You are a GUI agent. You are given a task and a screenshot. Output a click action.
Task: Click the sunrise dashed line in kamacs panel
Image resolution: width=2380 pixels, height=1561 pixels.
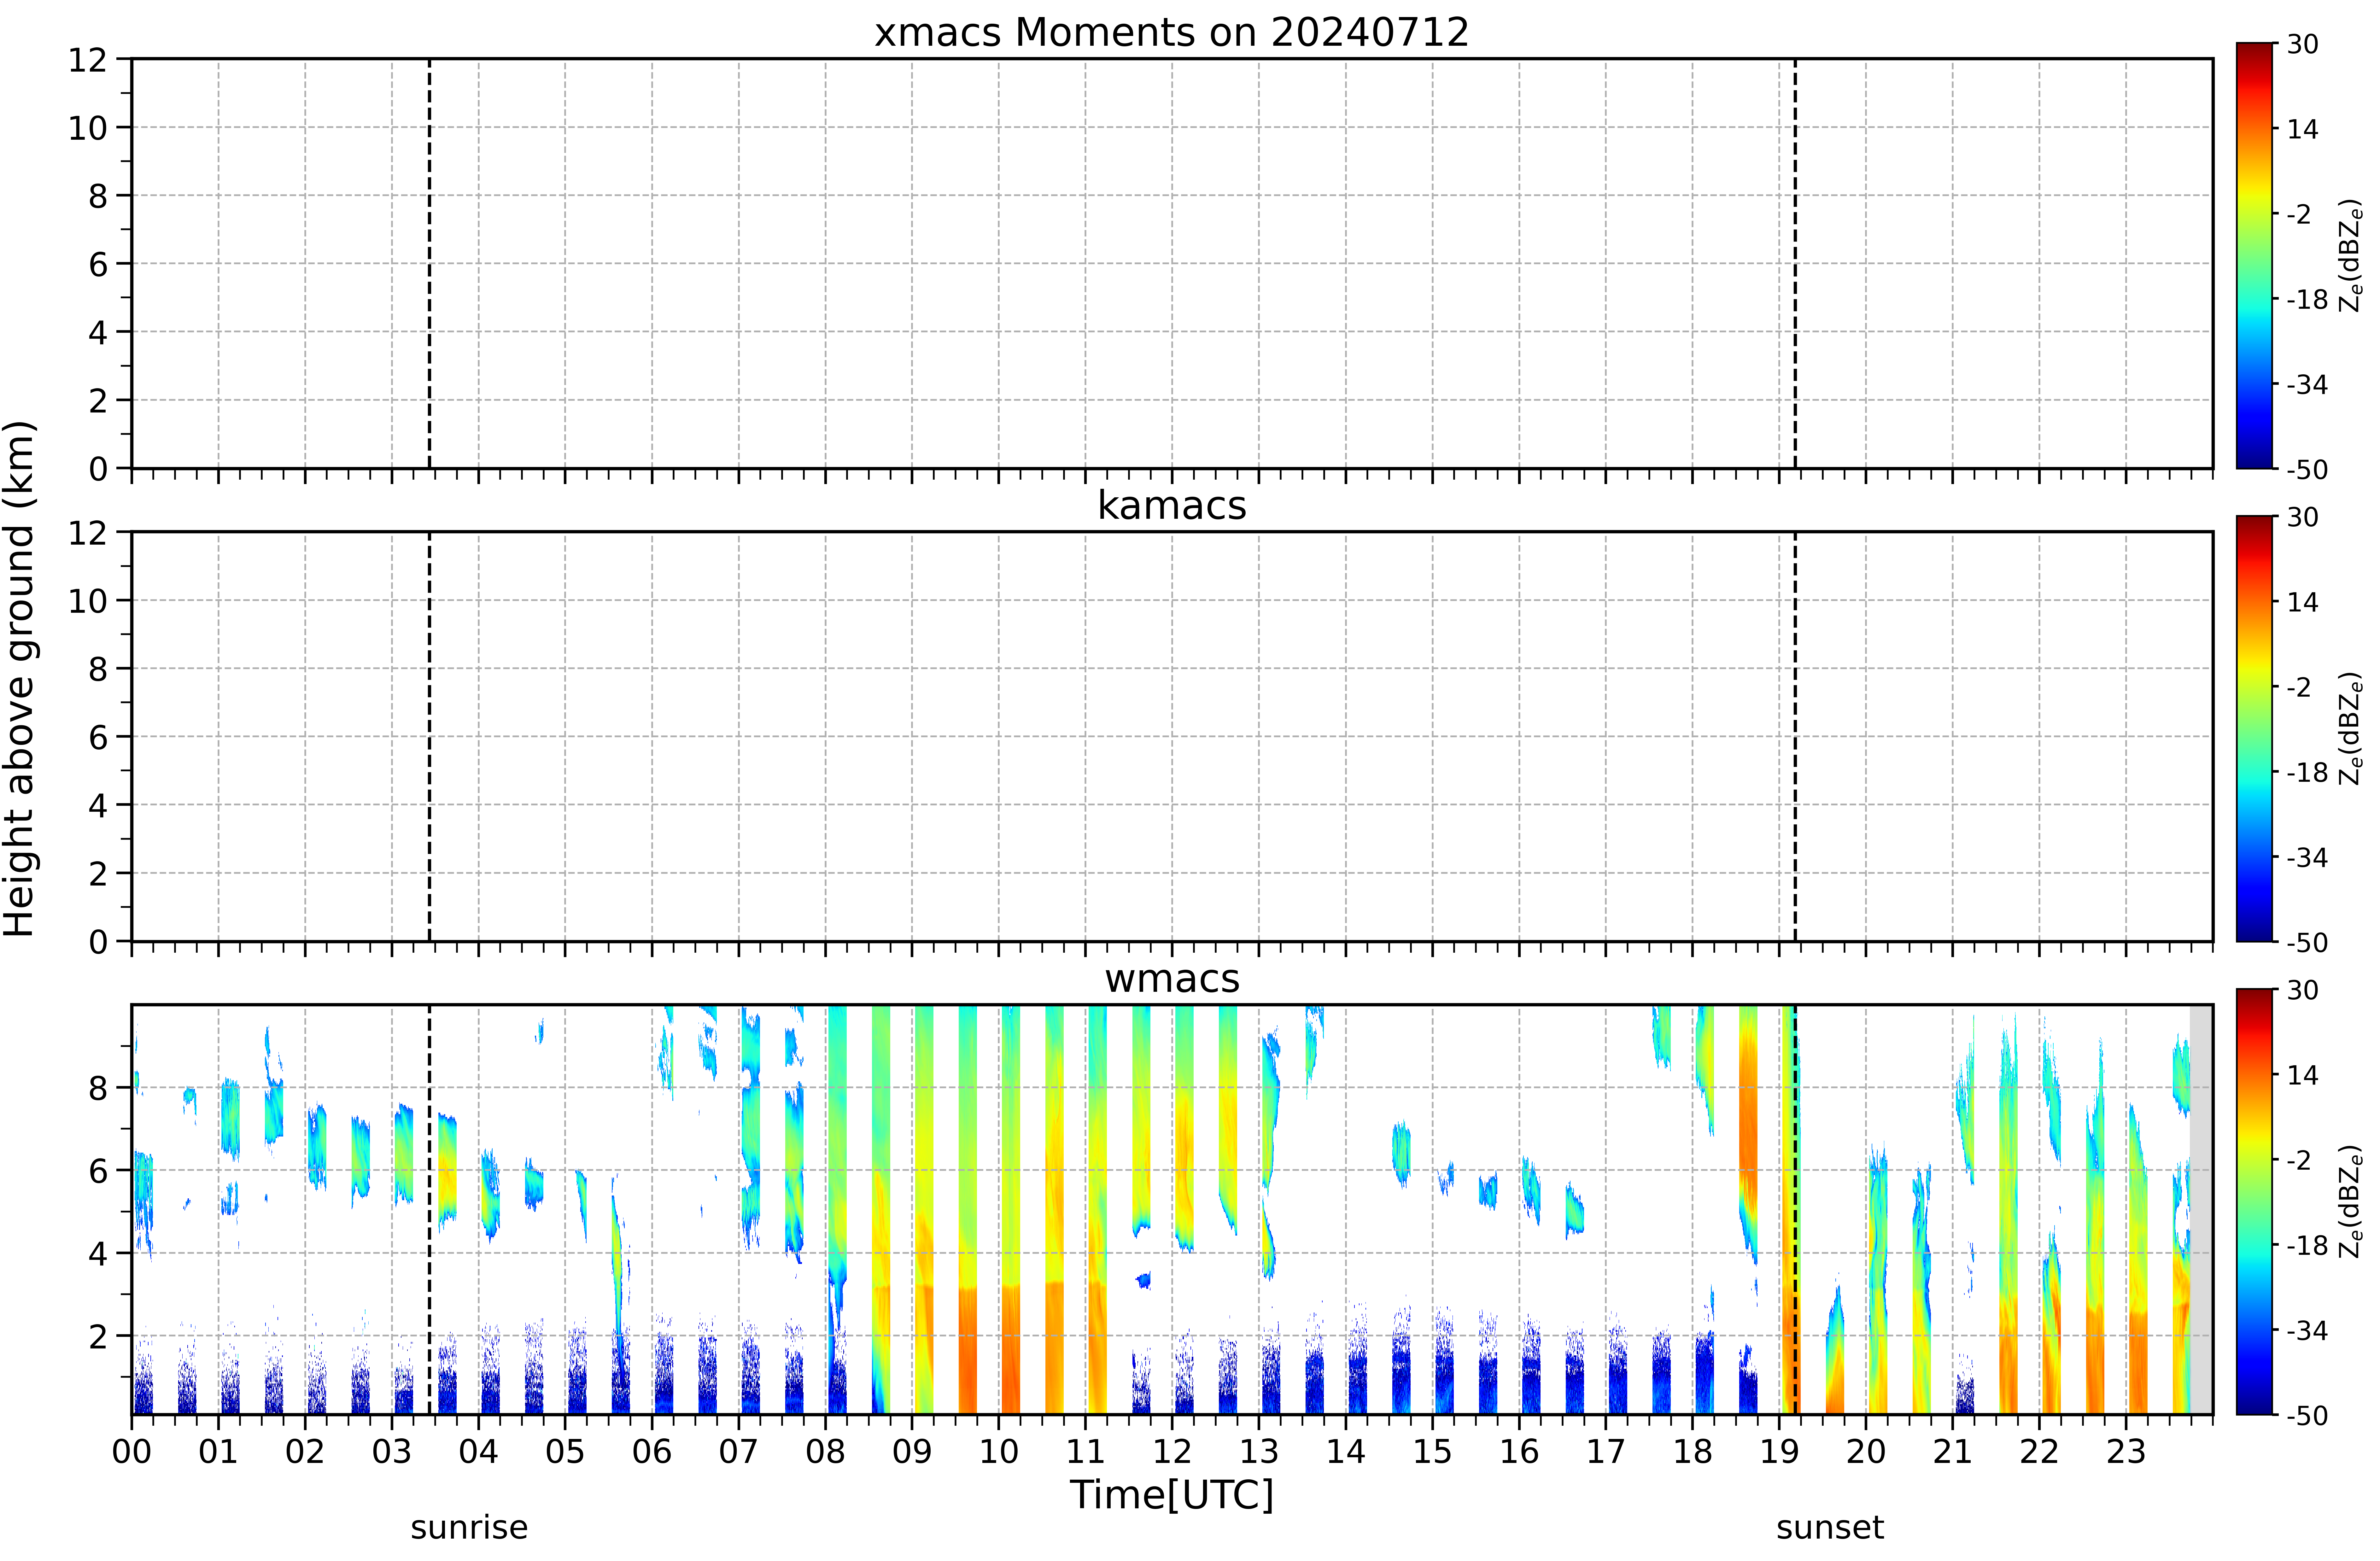[430, 736]
